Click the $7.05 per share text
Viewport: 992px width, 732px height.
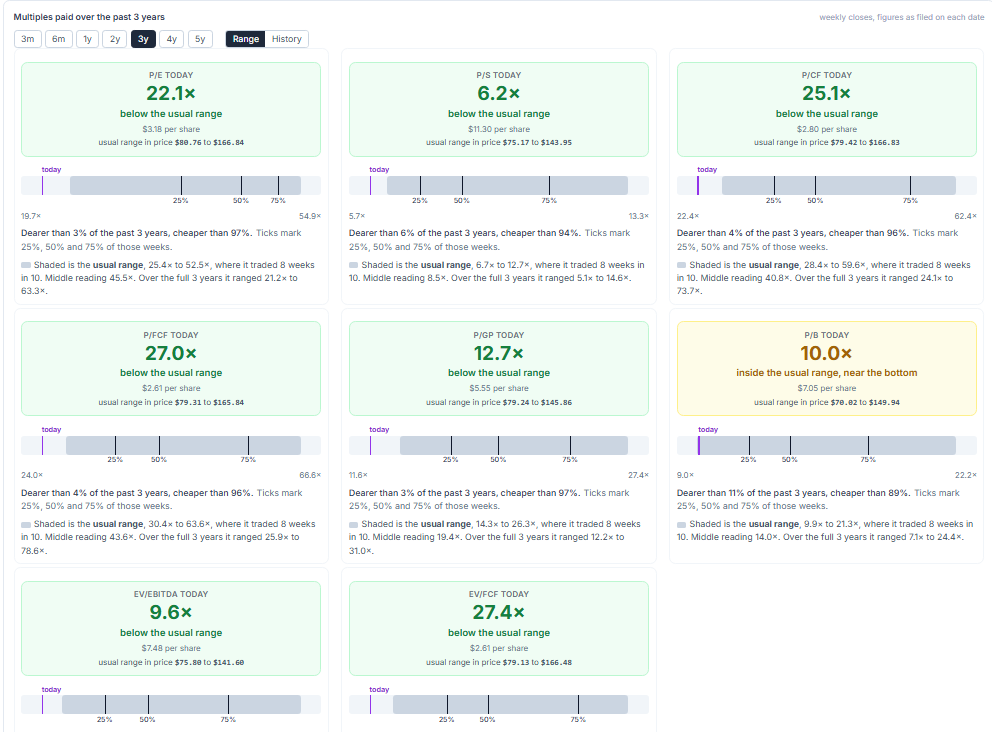click(826, 388)
